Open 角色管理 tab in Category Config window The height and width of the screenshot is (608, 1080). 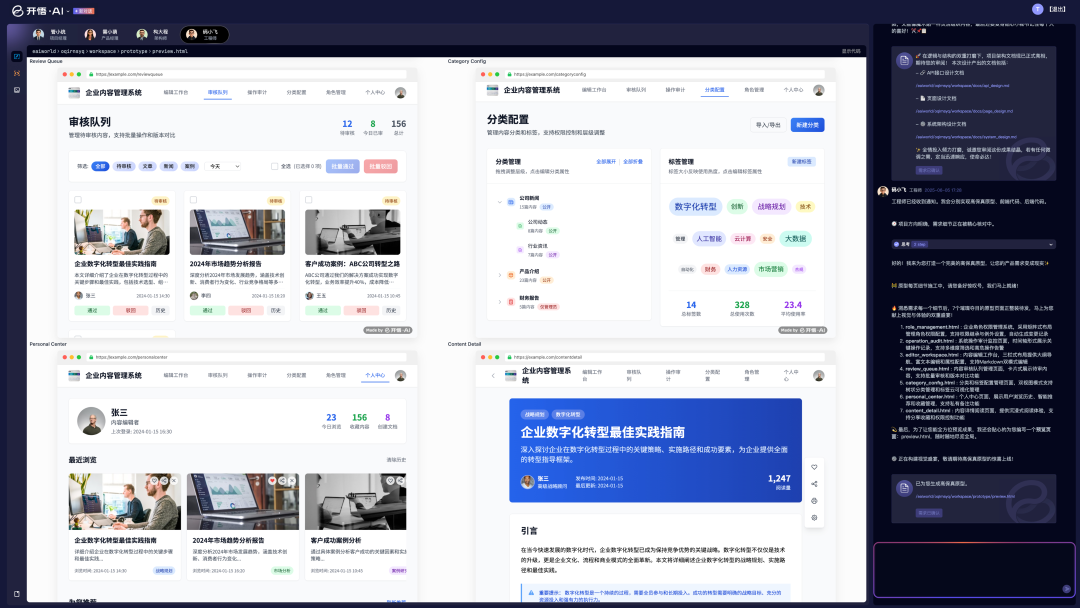[754, 90]
